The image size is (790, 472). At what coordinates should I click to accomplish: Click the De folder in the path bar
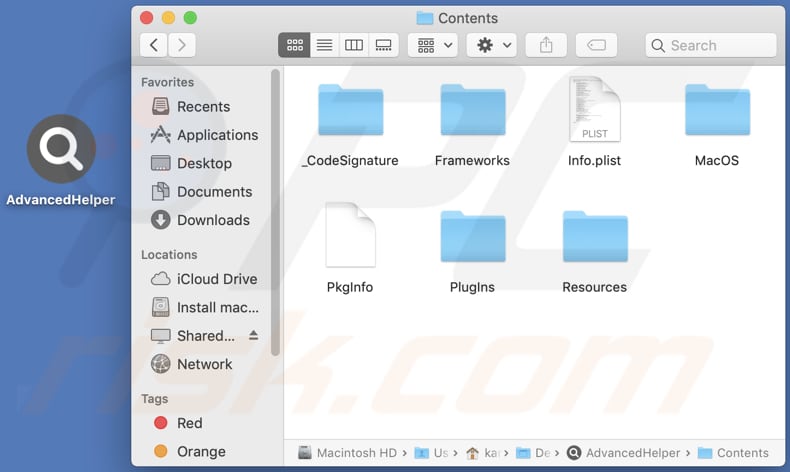(533, 453)
